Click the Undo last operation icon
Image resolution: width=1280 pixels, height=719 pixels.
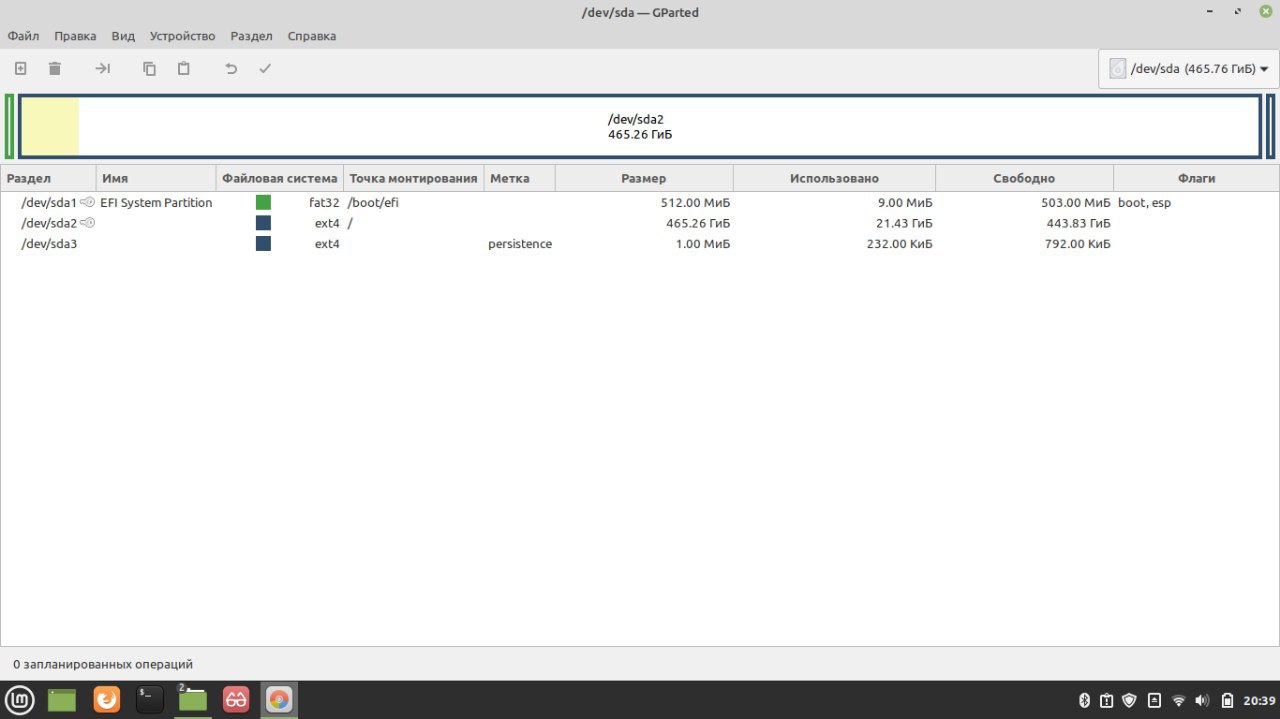point(231,69)
